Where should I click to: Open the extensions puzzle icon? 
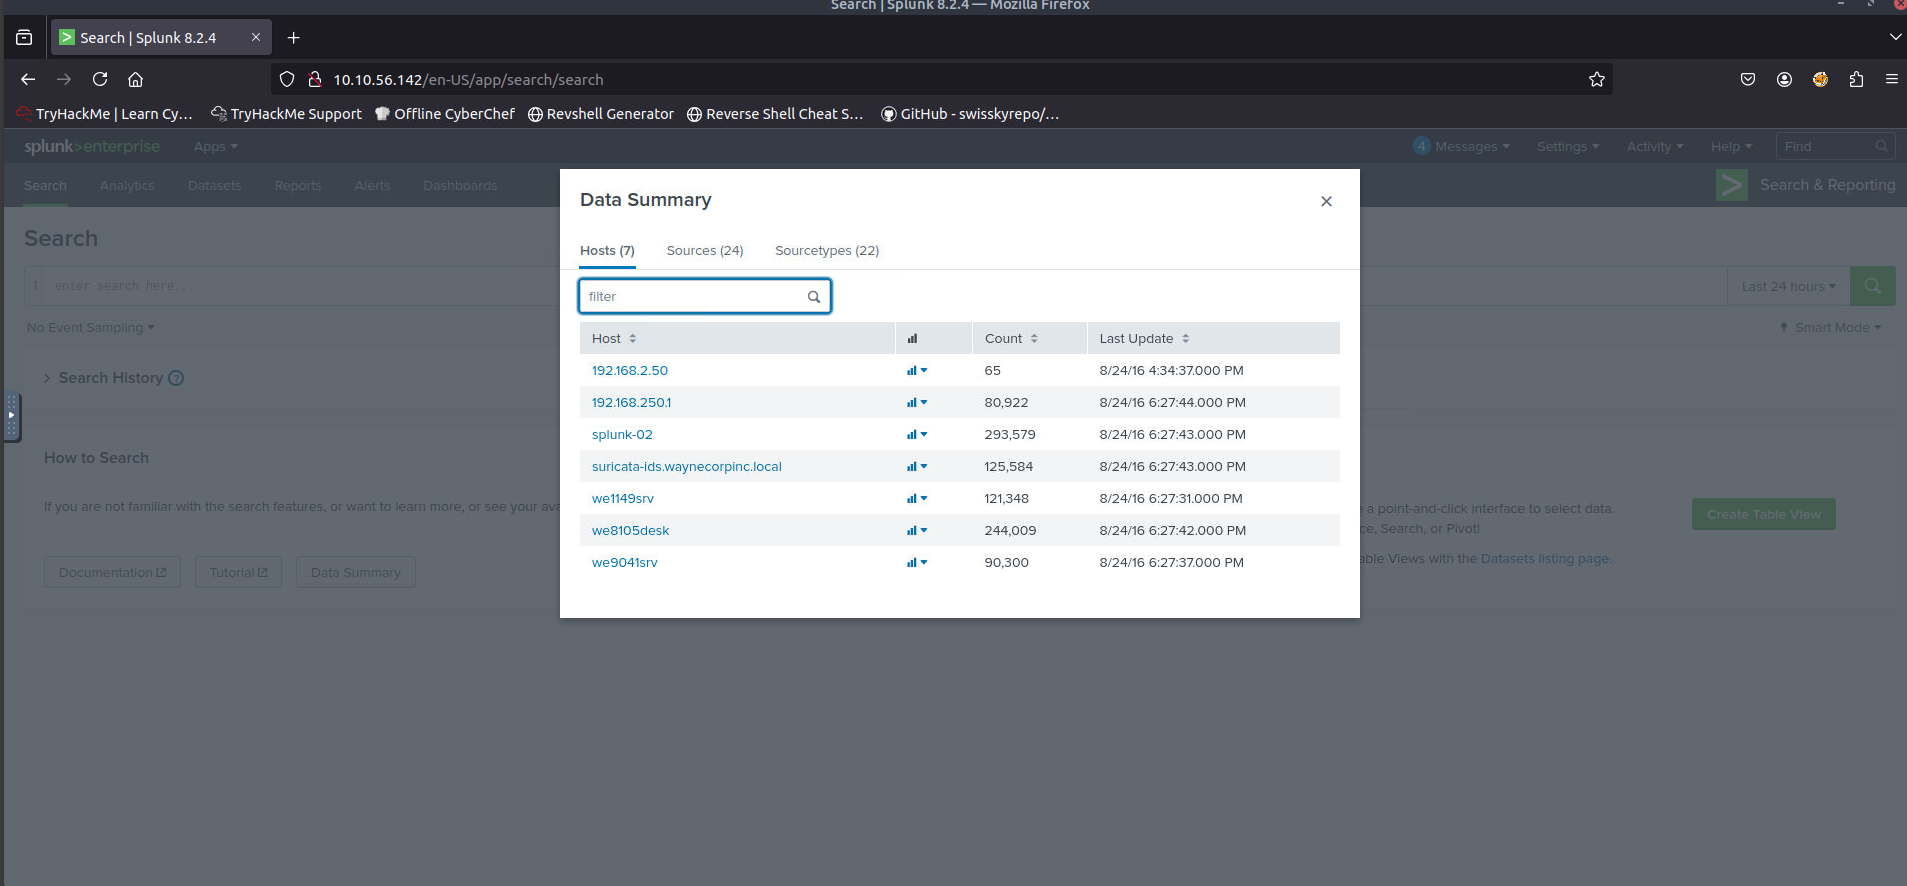(1856, 79)
